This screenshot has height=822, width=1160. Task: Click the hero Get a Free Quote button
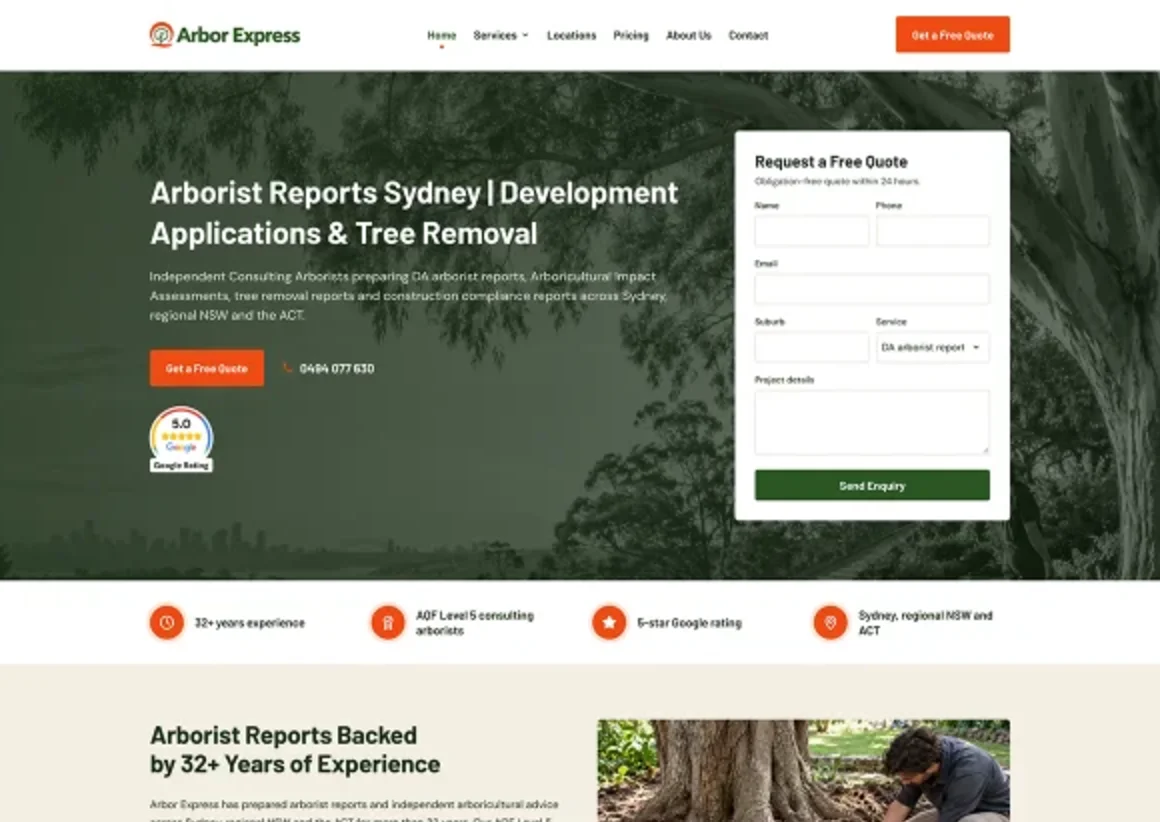(206, 368)
